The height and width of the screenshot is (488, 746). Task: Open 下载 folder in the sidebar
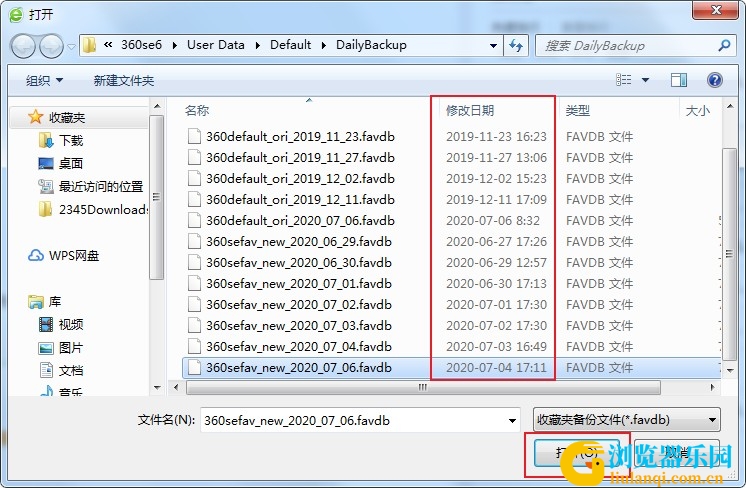pyautogui.click(x=70, y=141)
